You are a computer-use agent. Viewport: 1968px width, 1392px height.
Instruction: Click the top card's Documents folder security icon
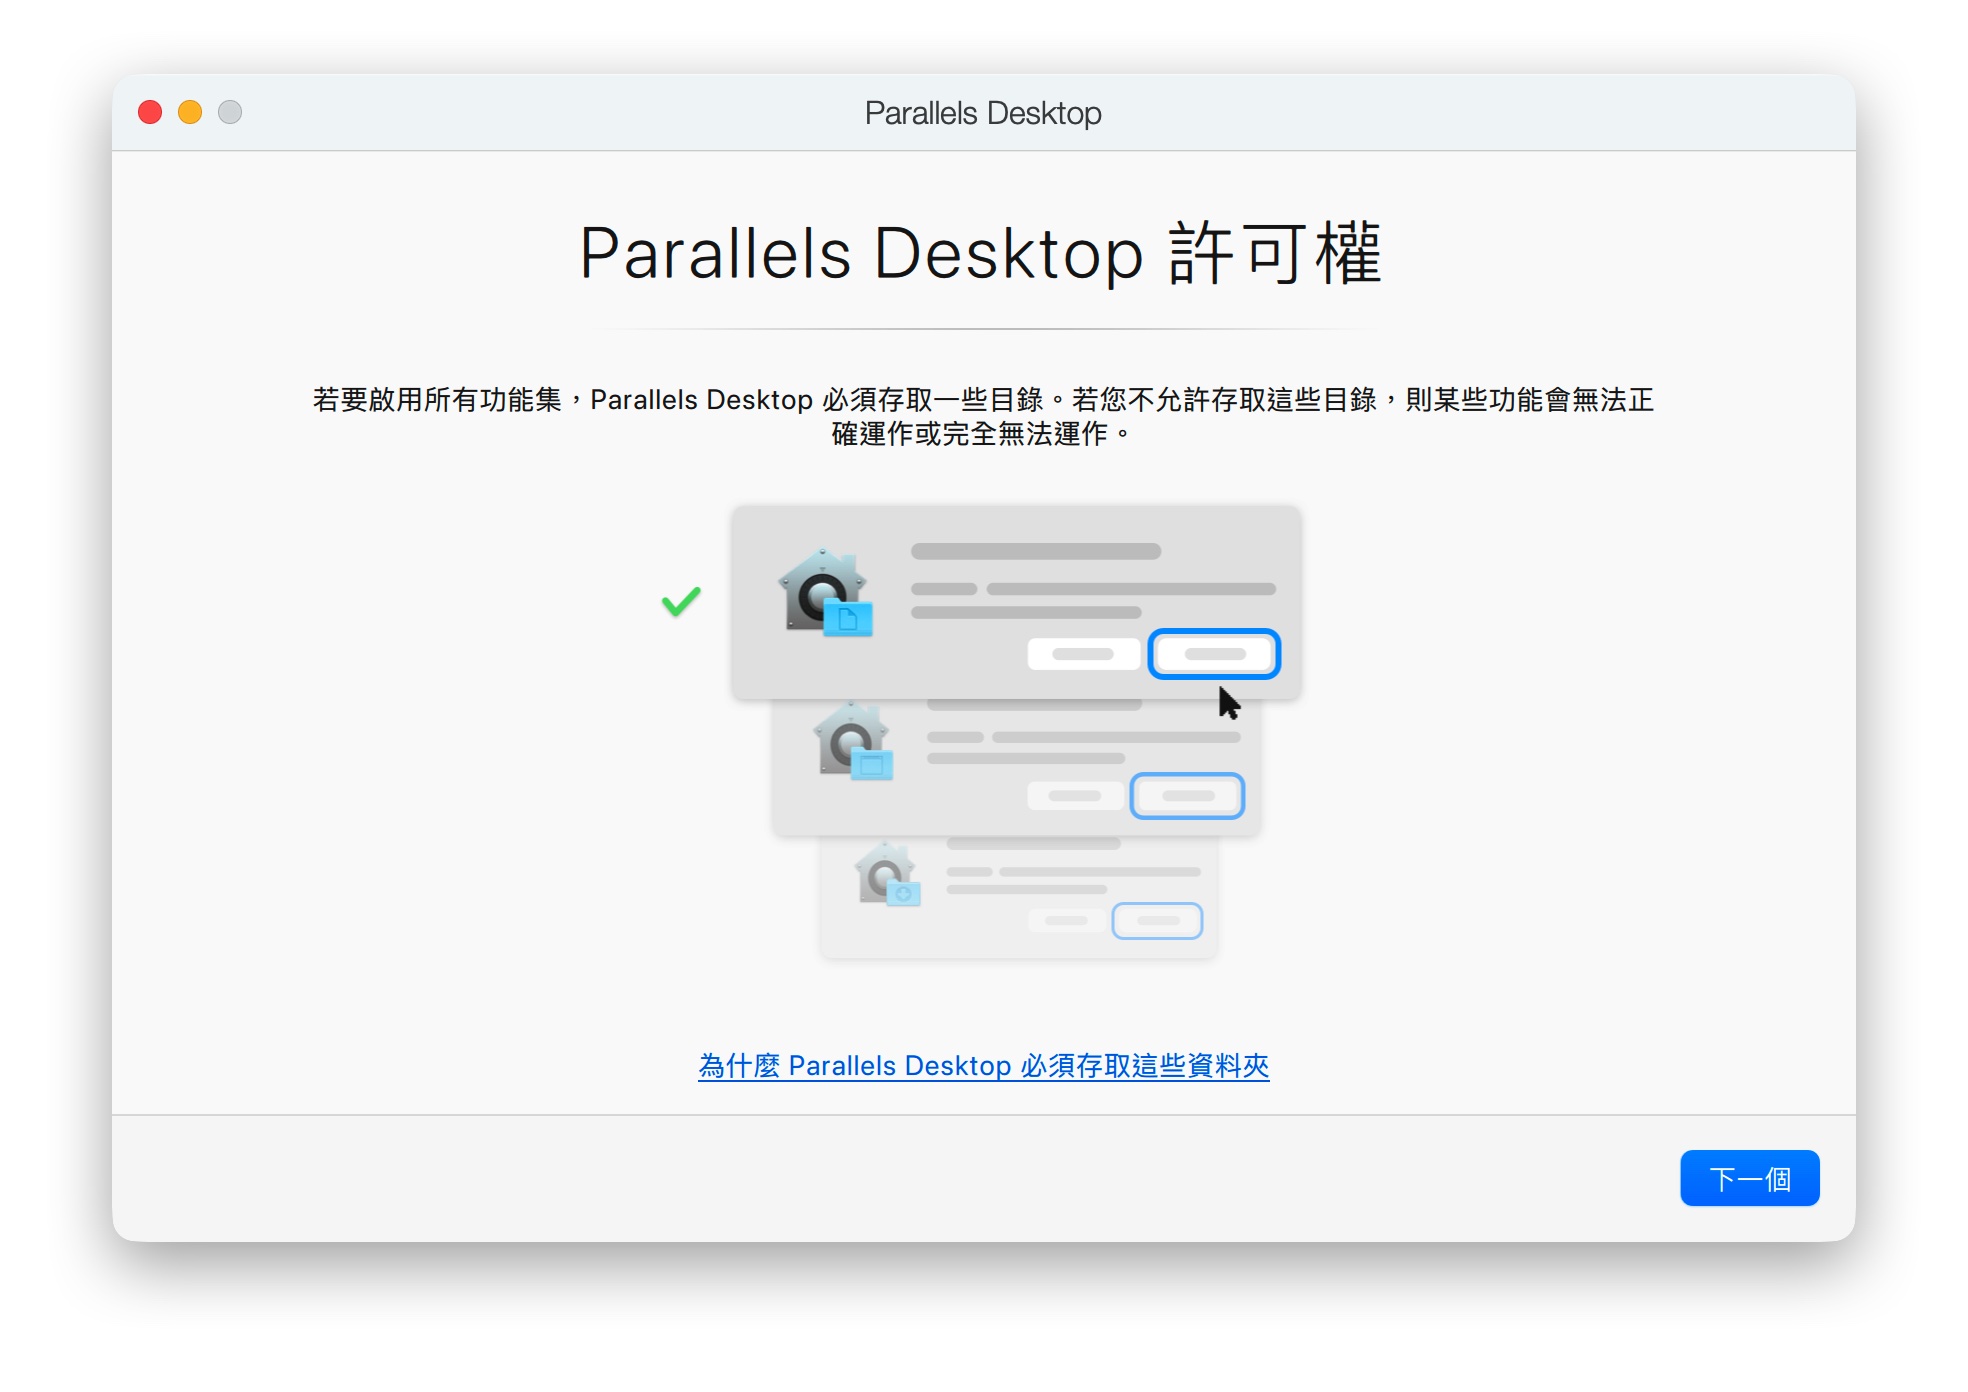[x=825, y=593]
